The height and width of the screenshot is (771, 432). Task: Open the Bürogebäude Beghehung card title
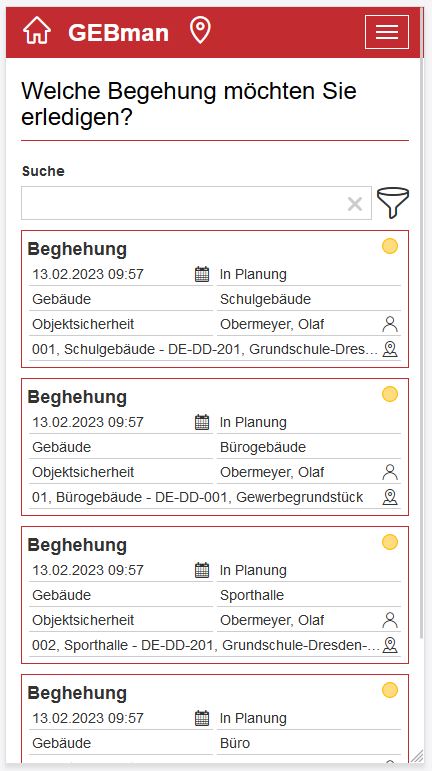point(77,397)
